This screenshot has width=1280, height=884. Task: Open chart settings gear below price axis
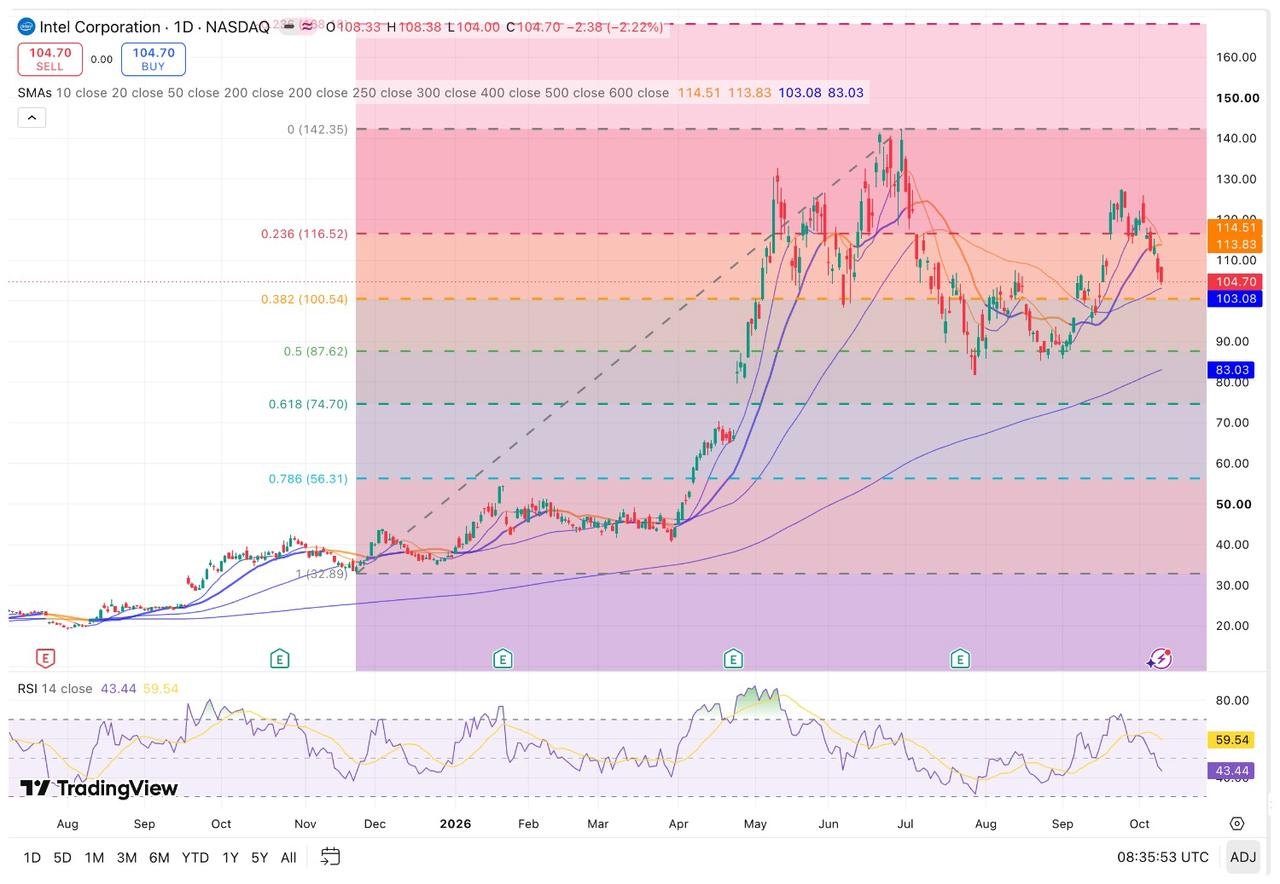click(x=1237, y=824)
